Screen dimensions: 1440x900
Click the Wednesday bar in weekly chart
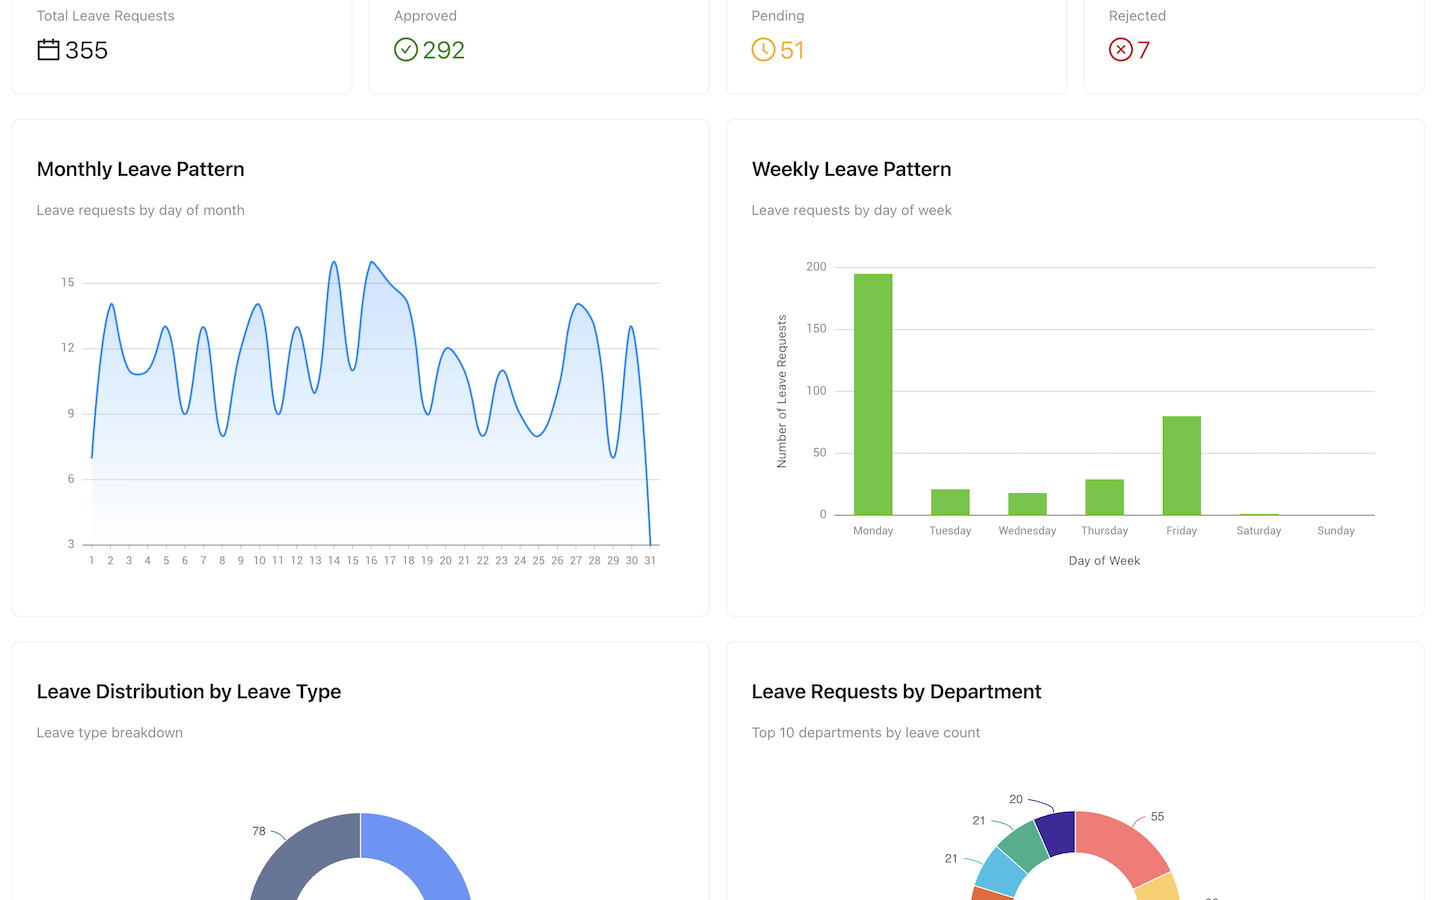1027,504
